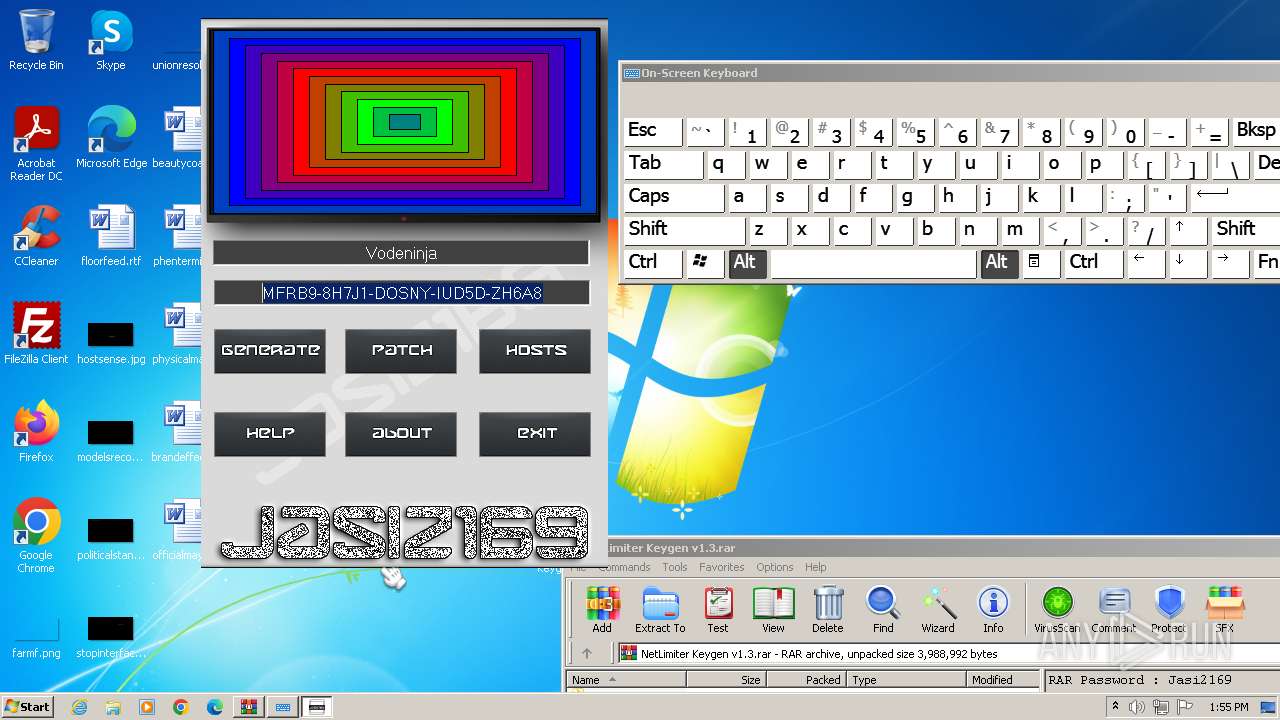Click the Delete trash icon in WinRAR

pyautogui.click(x=828, y=610)
